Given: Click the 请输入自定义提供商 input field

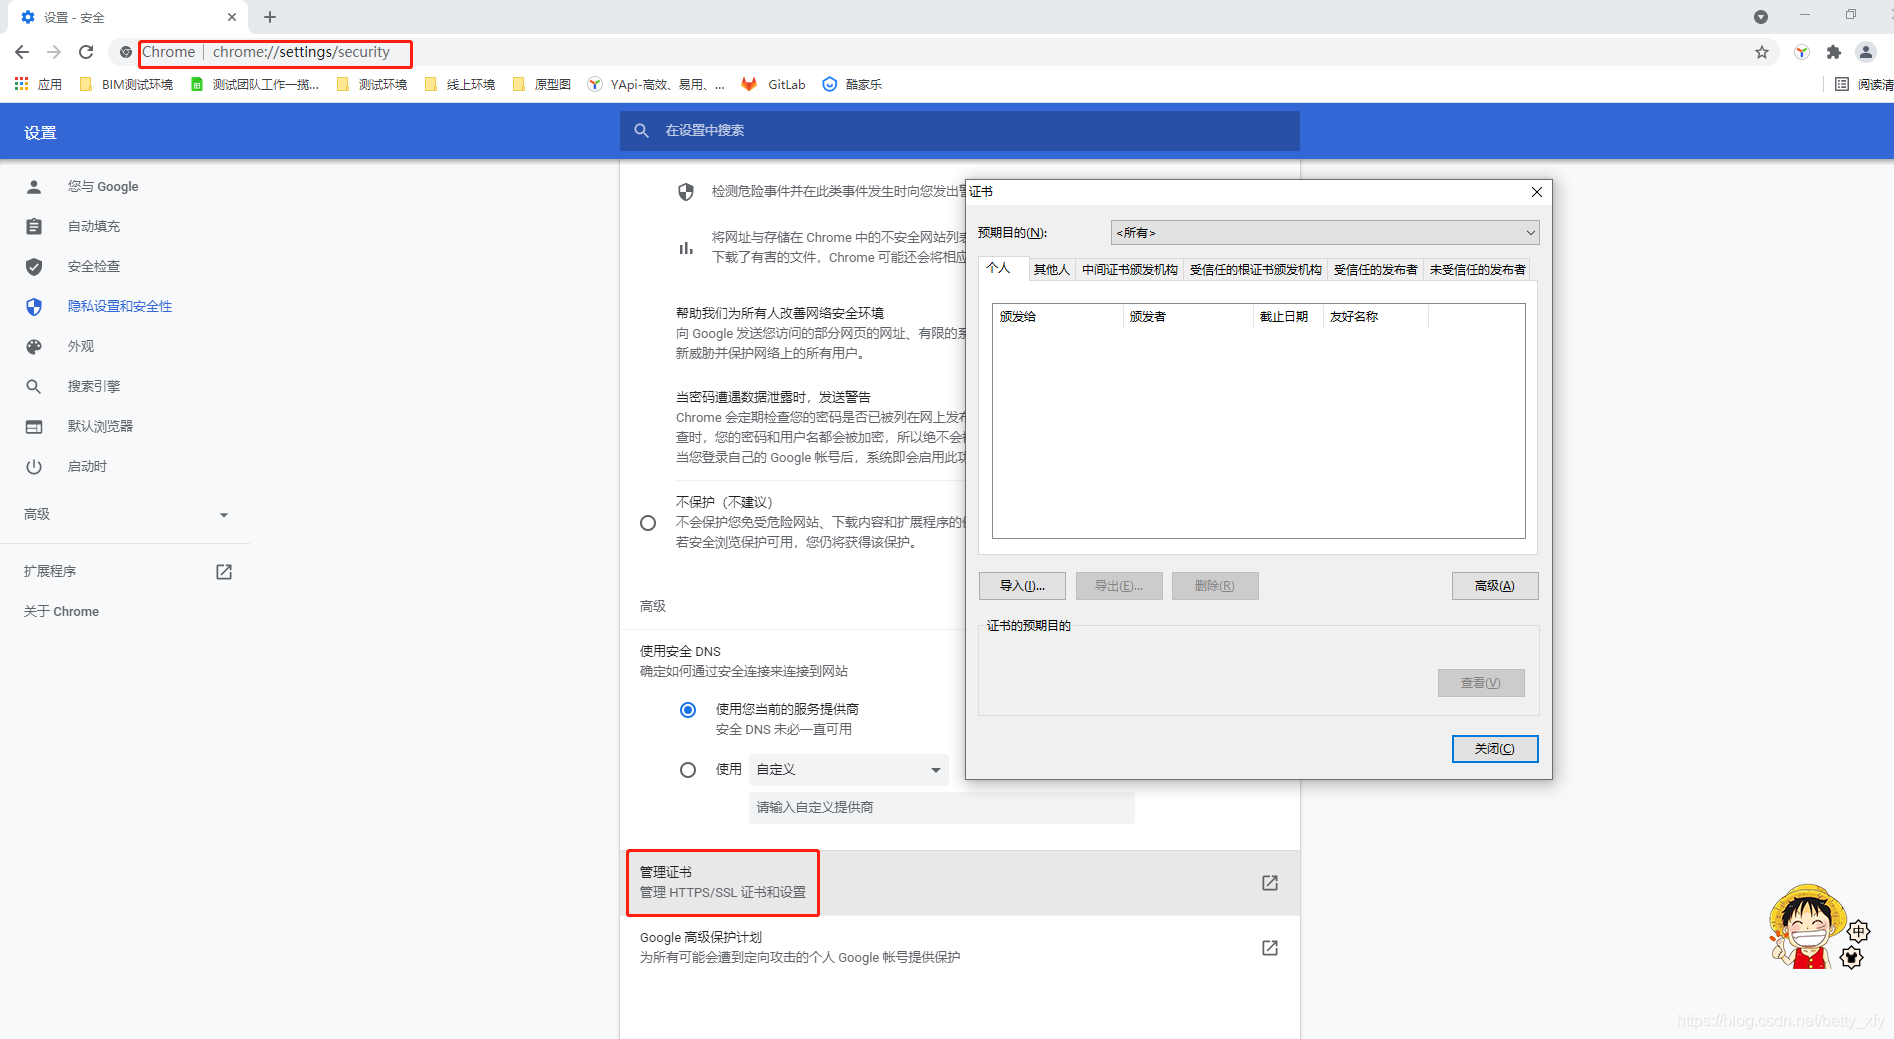Looking at the screenshot, I should tap(940, 807).
